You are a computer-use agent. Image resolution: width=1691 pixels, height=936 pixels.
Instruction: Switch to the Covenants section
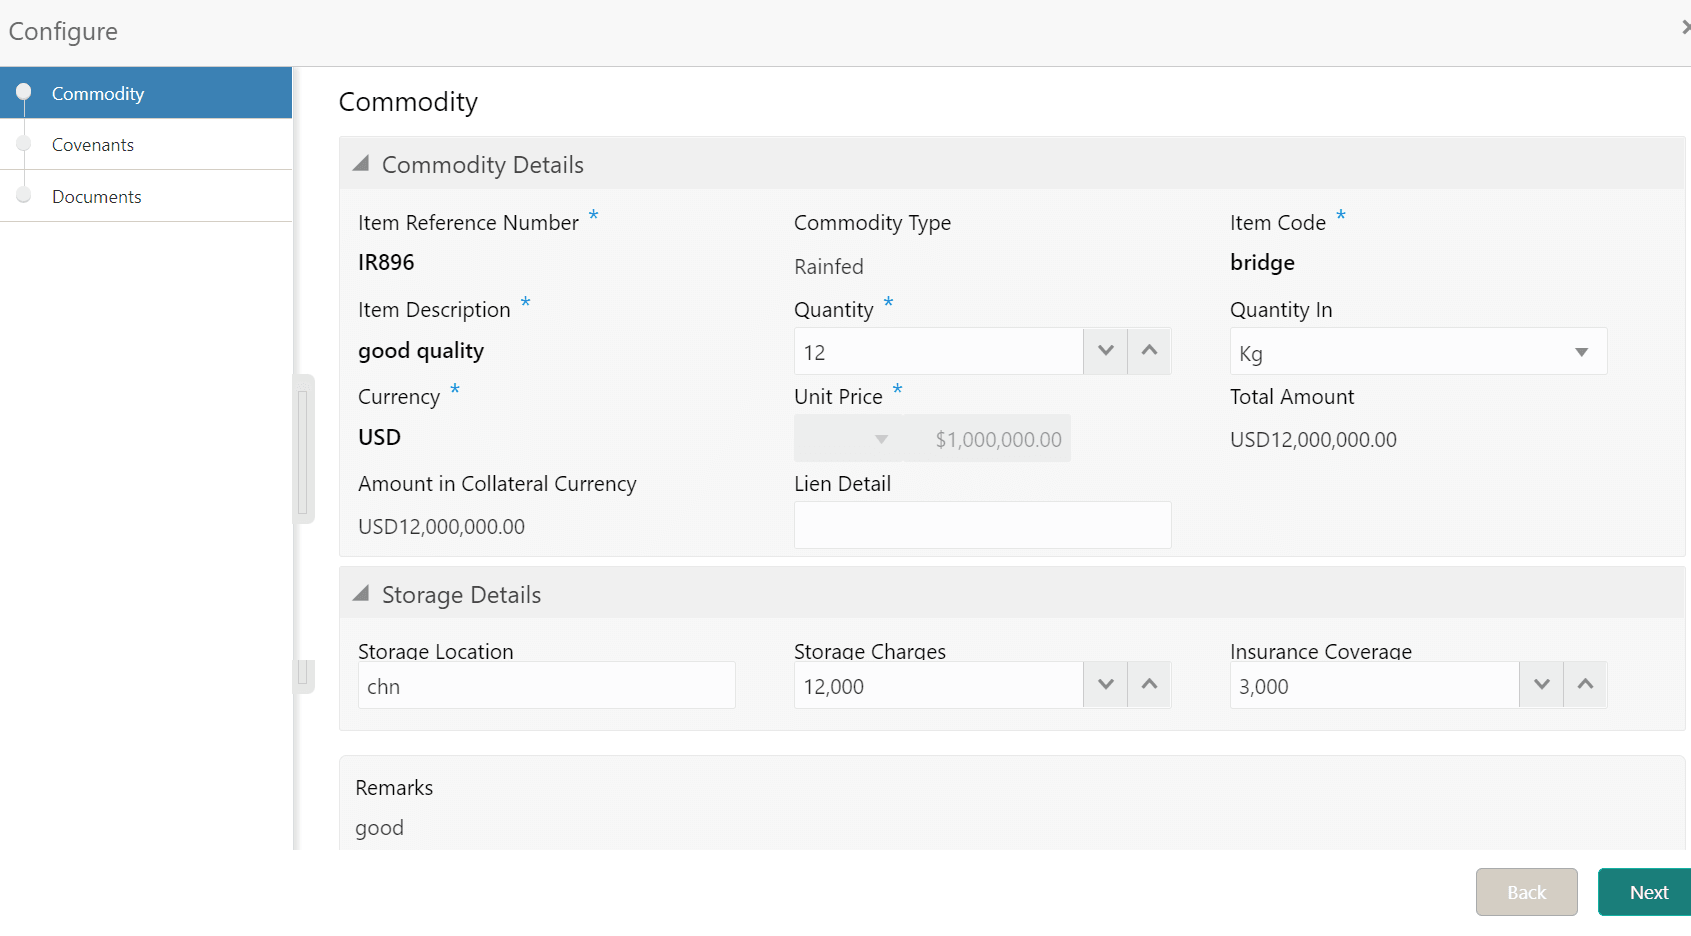tap(93, 144)
